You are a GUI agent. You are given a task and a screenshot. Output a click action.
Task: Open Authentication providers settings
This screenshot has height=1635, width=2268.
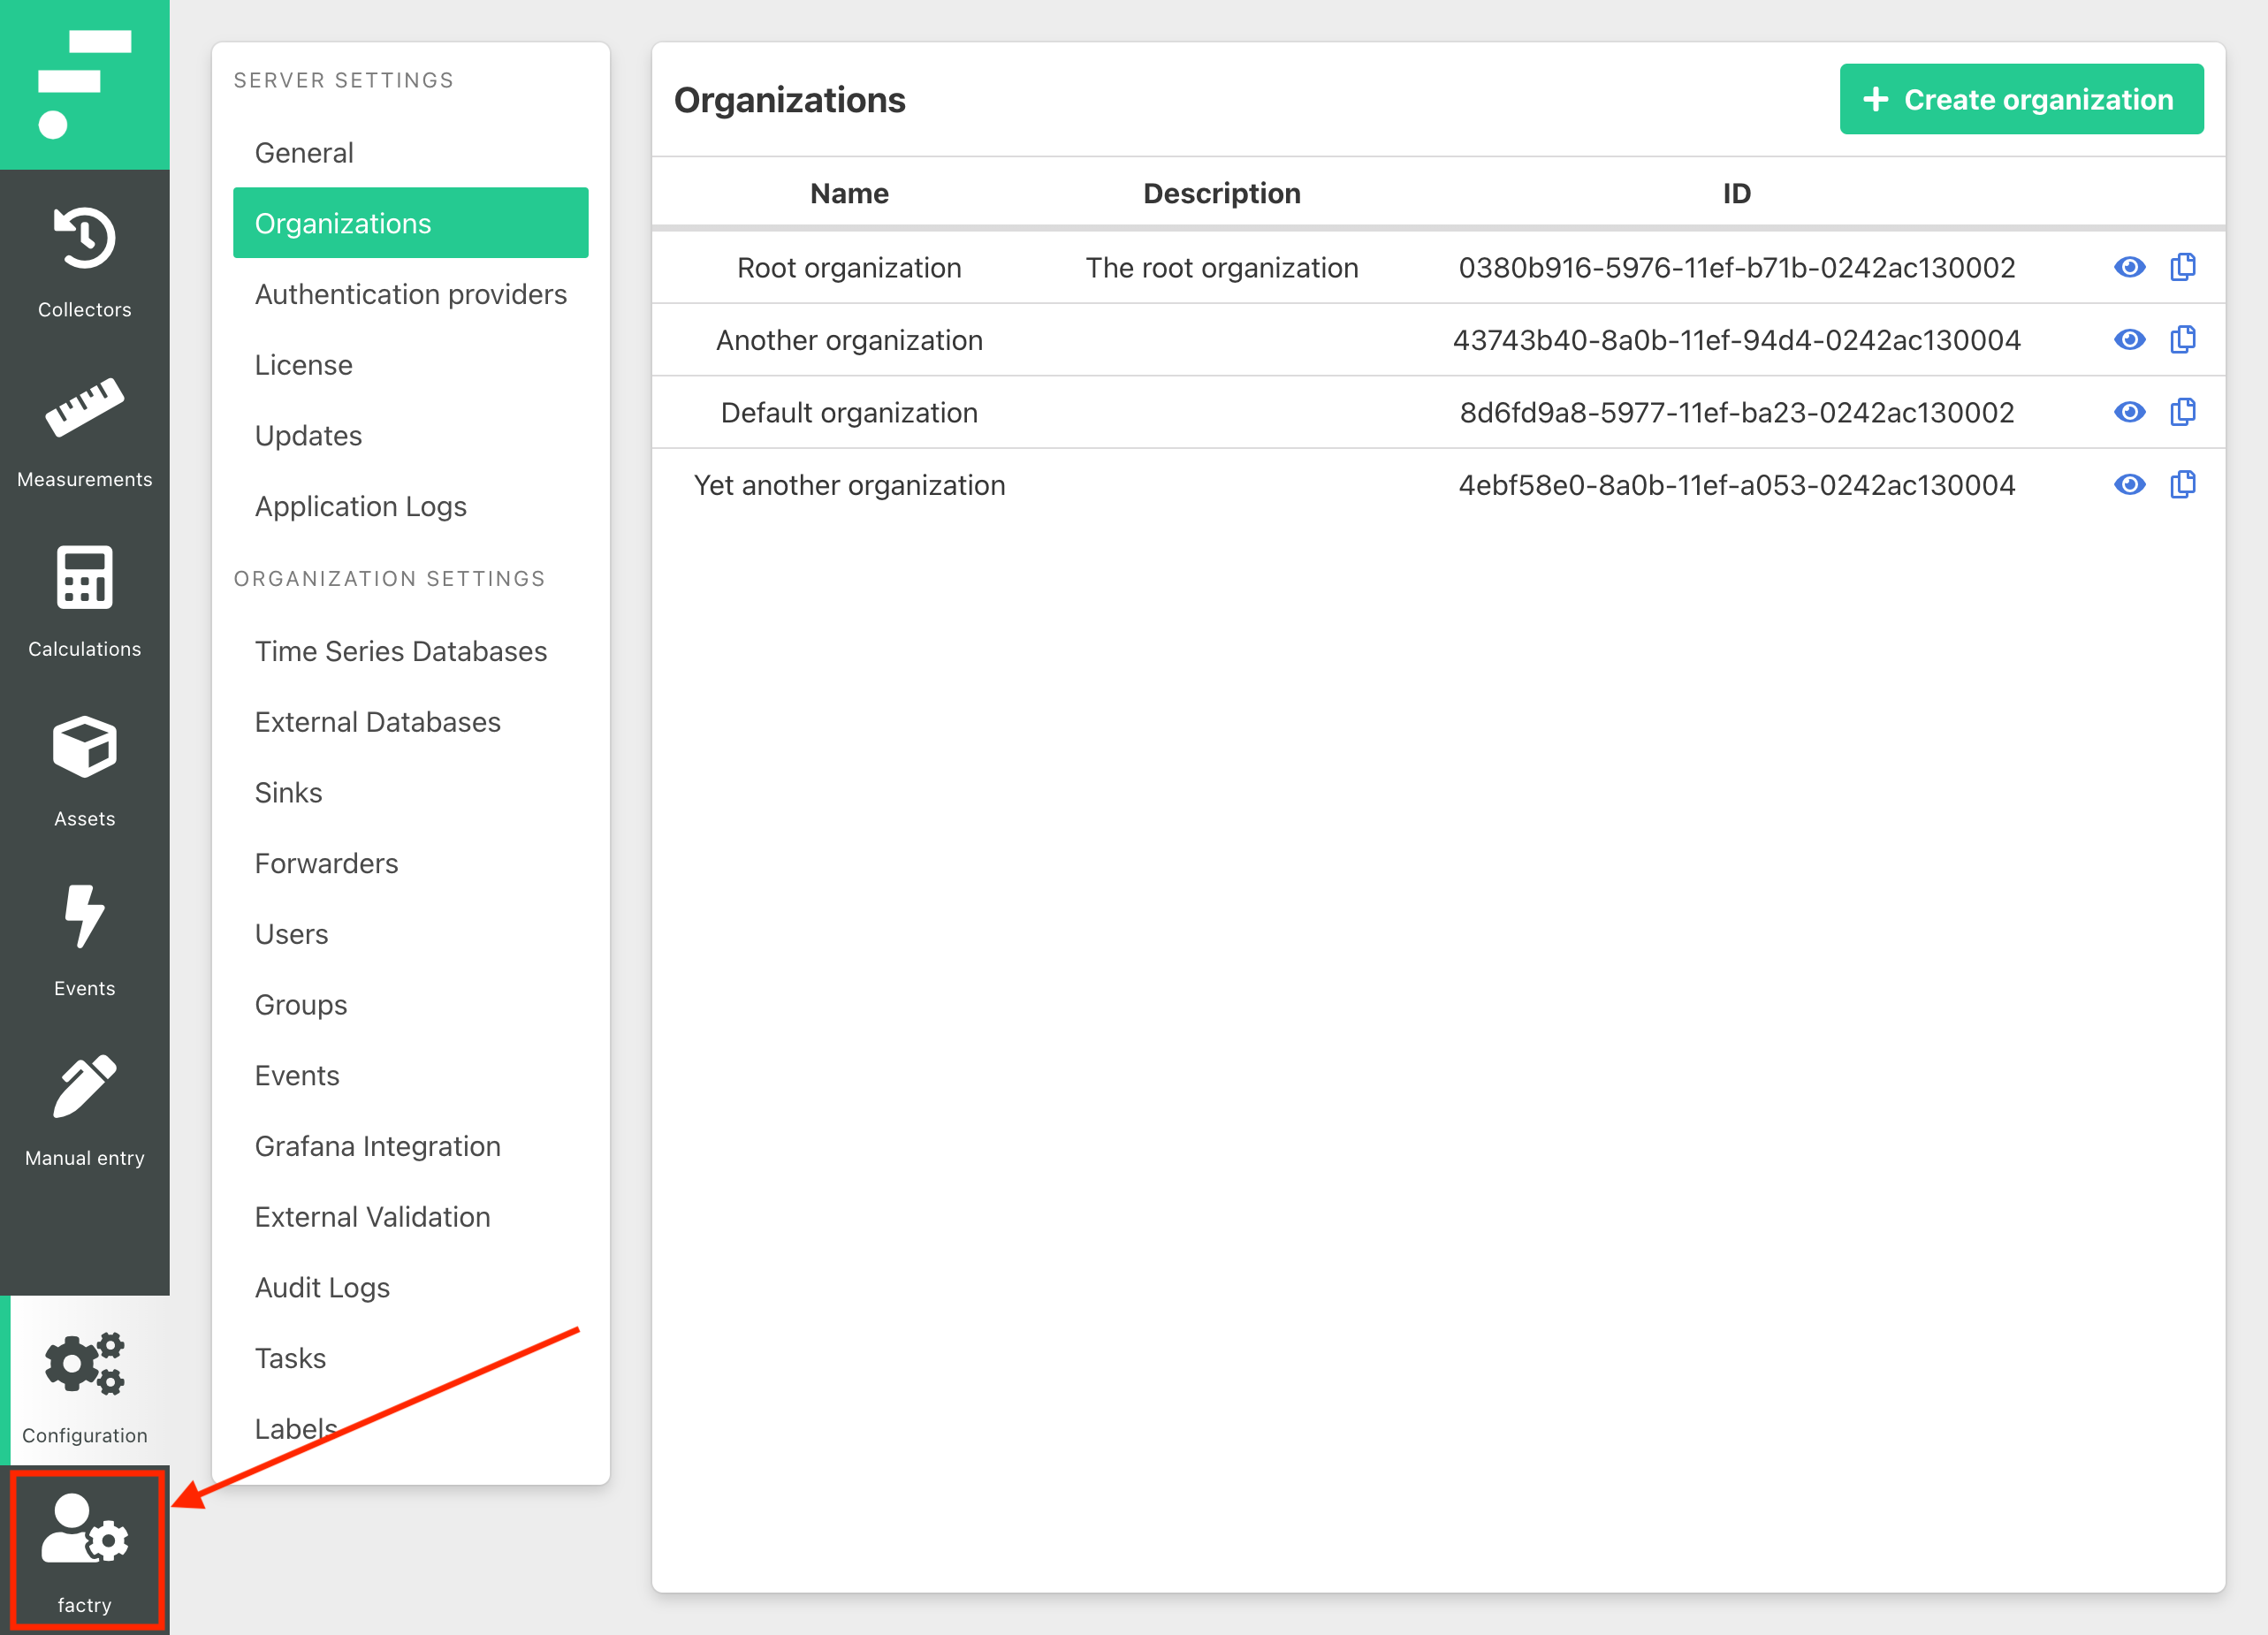(410, 294)
